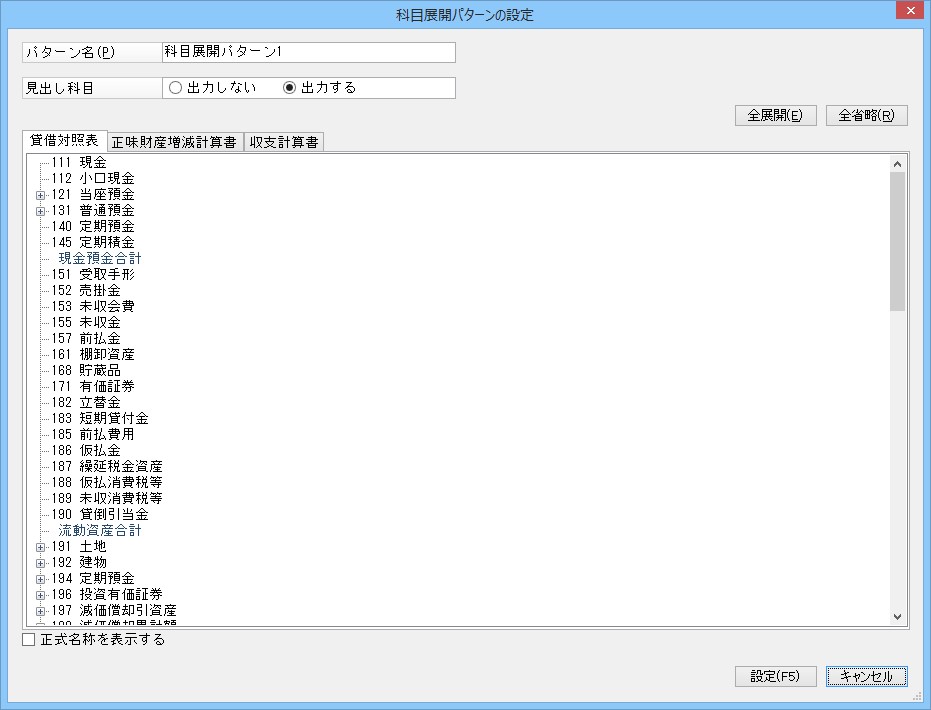This screenshot has height=710, width=931.
Task: Open the 貸借対照表 tab
Action: (63, 141)
